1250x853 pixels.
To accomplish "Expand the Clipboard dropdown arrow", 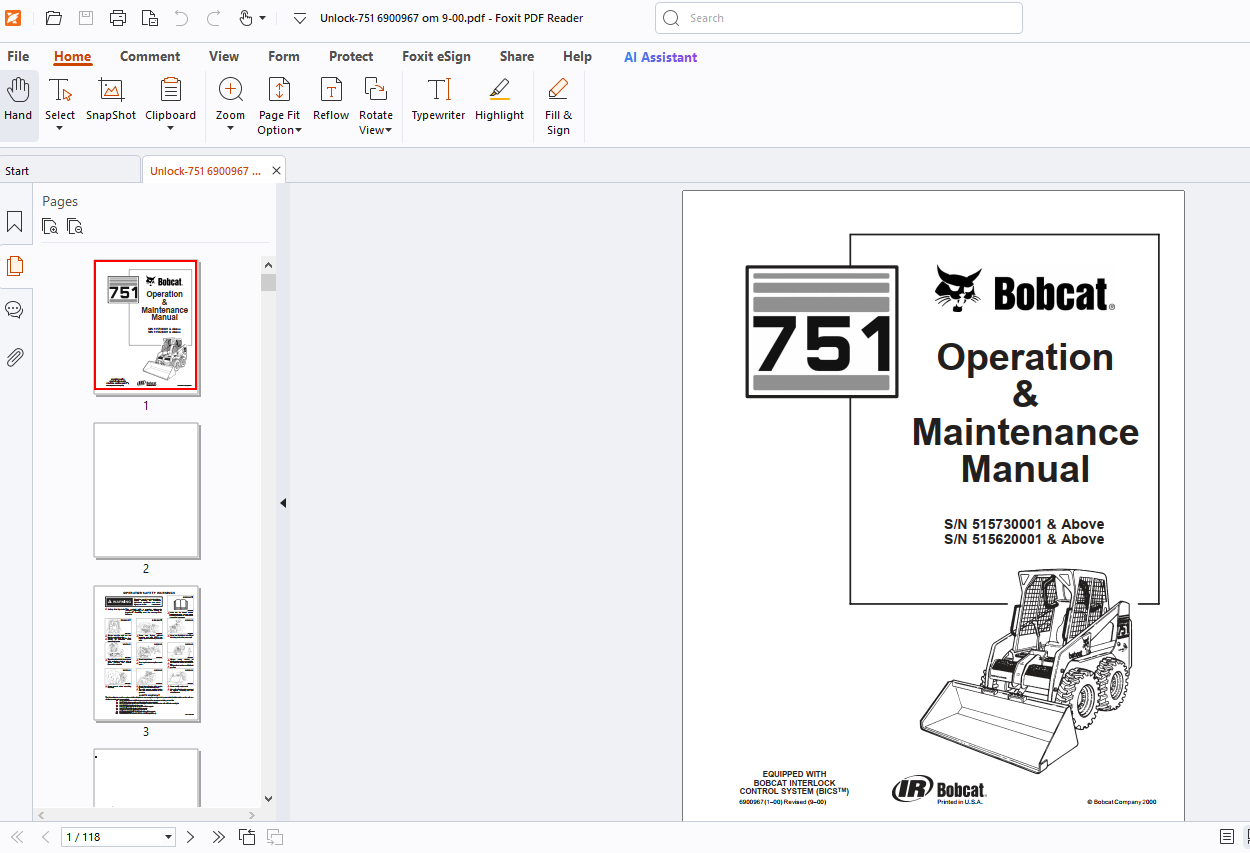I will 171,129.
